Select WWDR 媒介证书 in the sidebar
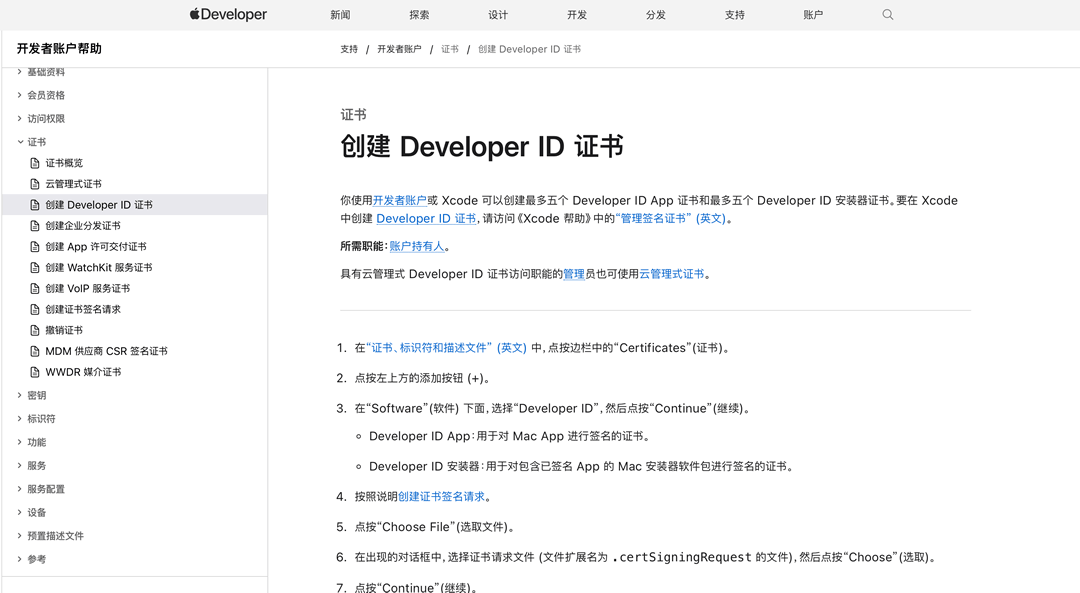The image size is (1080, 593). [83, 372]
